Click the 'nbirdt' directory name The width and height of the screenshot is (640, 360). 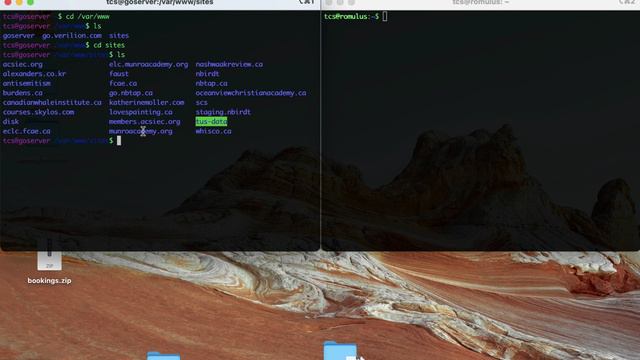(207, 73)
